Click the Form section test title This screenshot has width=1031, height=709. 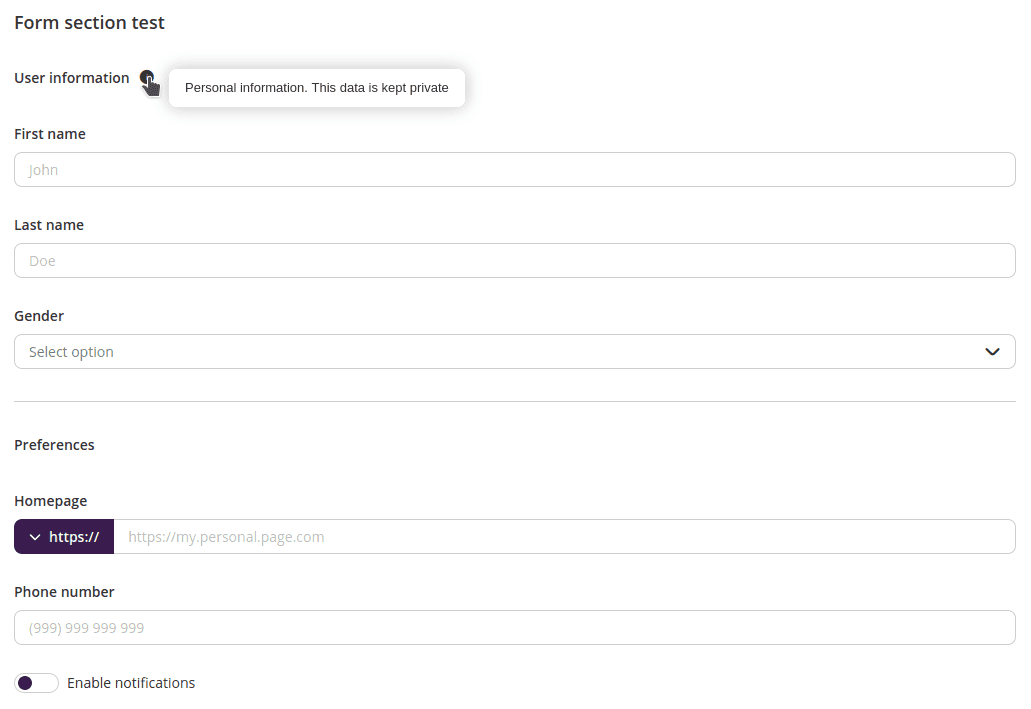[x=89, y=22]
